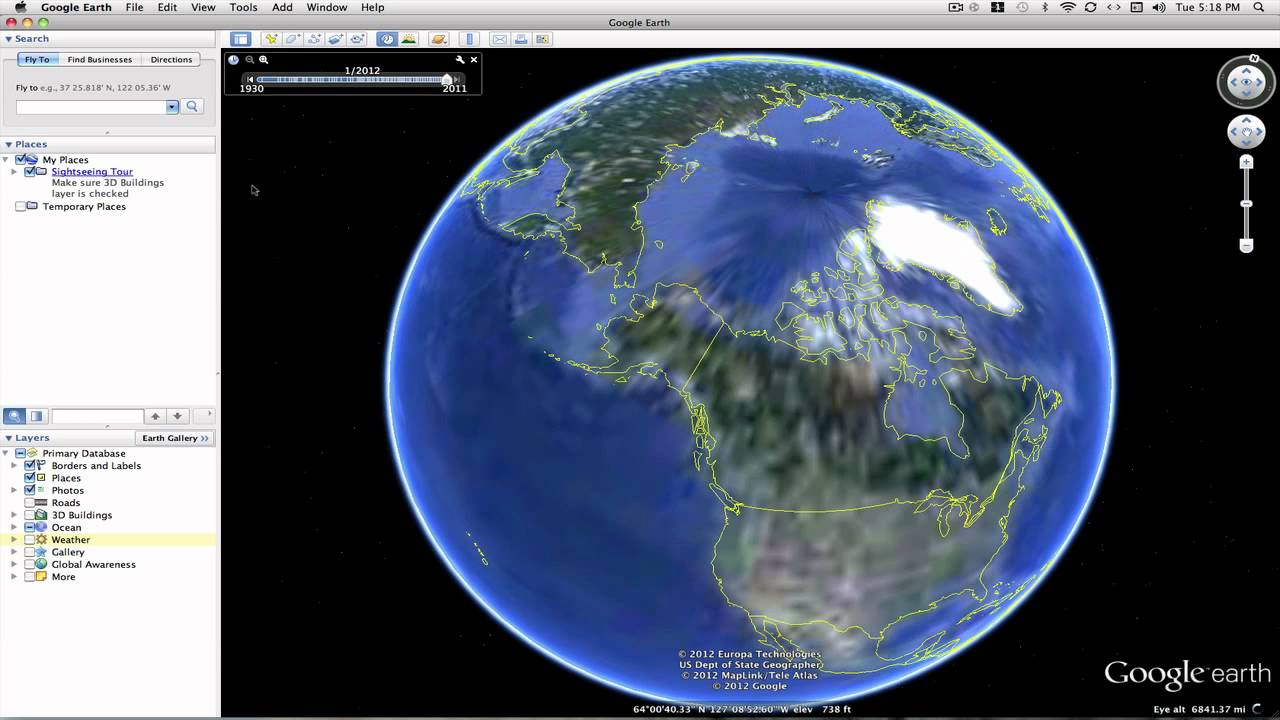Open the Fly to history dropdown
1280x720 pixels.
coord(172,106)
